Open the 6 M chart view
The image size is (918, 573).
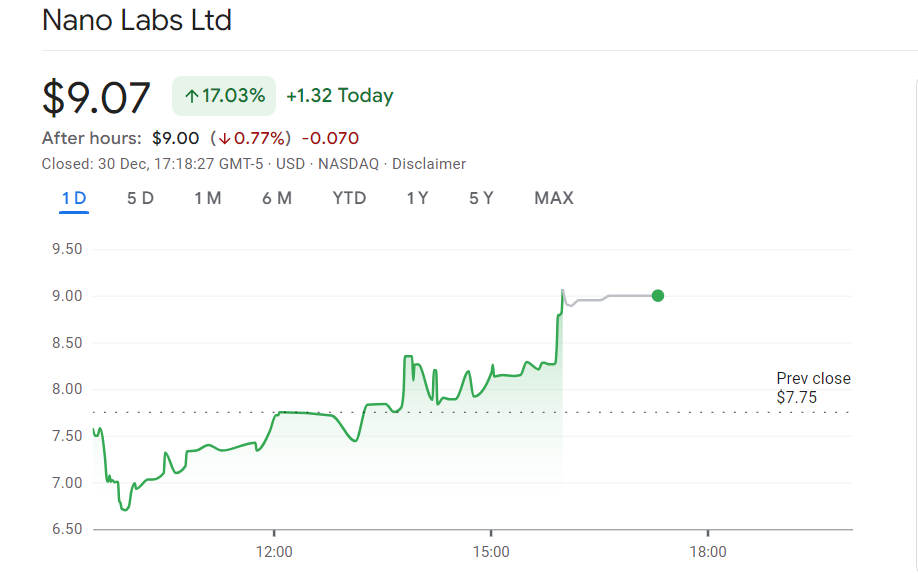coord(277,198)
